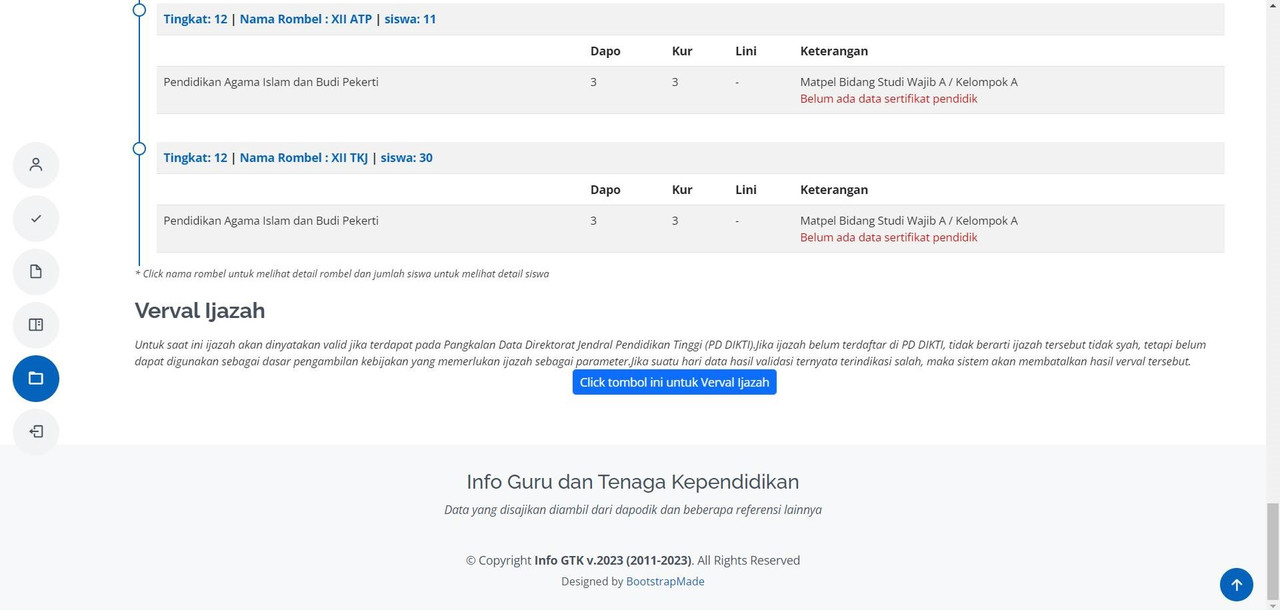
Task: Click red sertifikat pendidik warning in XII TKJ
Action: point(889,238)
